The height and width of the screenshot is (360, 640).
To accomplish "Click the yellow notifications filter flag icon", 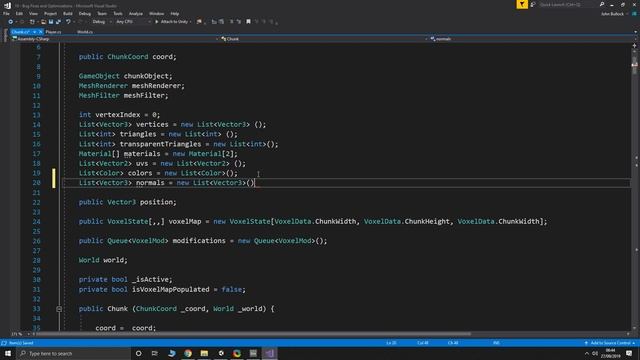I will [x=522, y=4].
